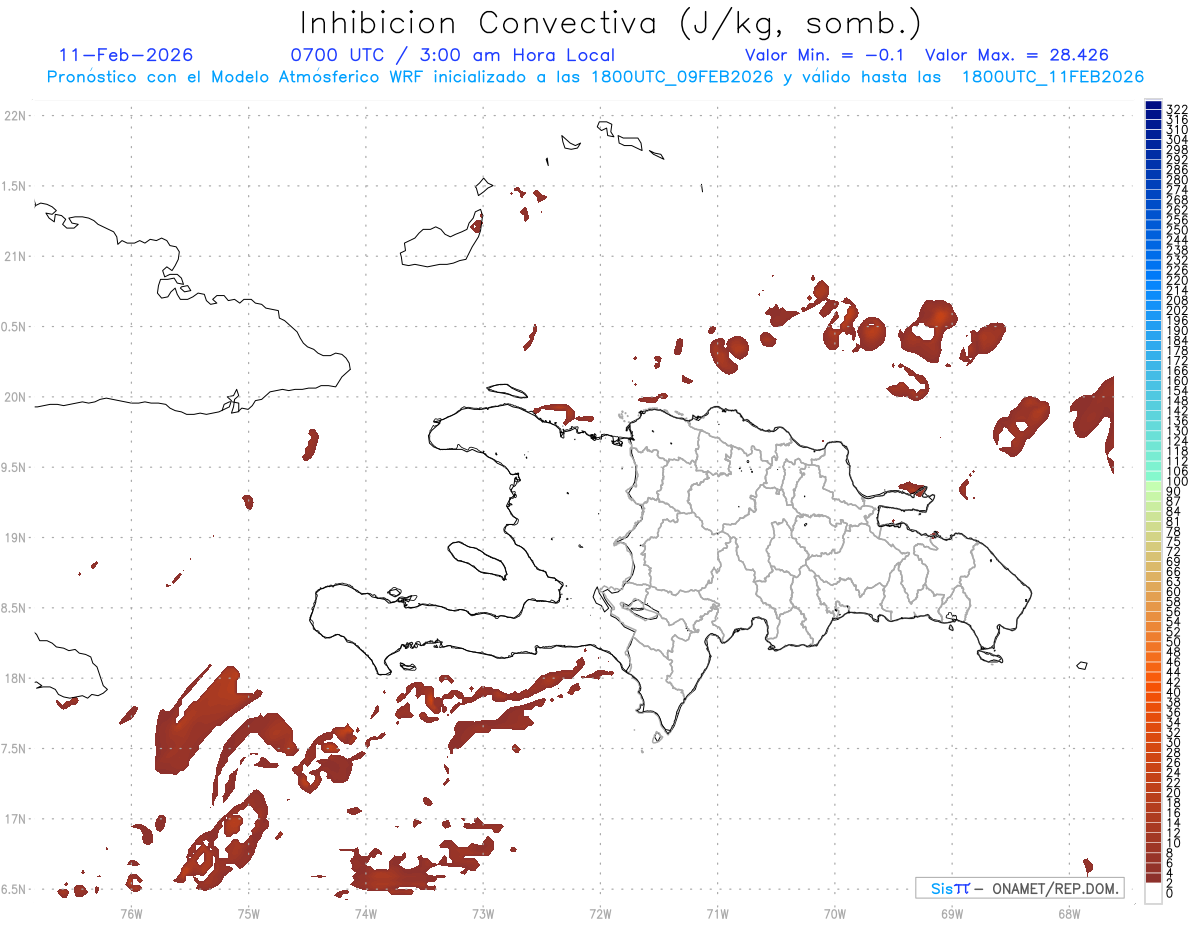Image resolution: width=1200 pixels, height=927 pixels.
Task: Click the '6.5N' latitude label
Action: coord(15,889)
